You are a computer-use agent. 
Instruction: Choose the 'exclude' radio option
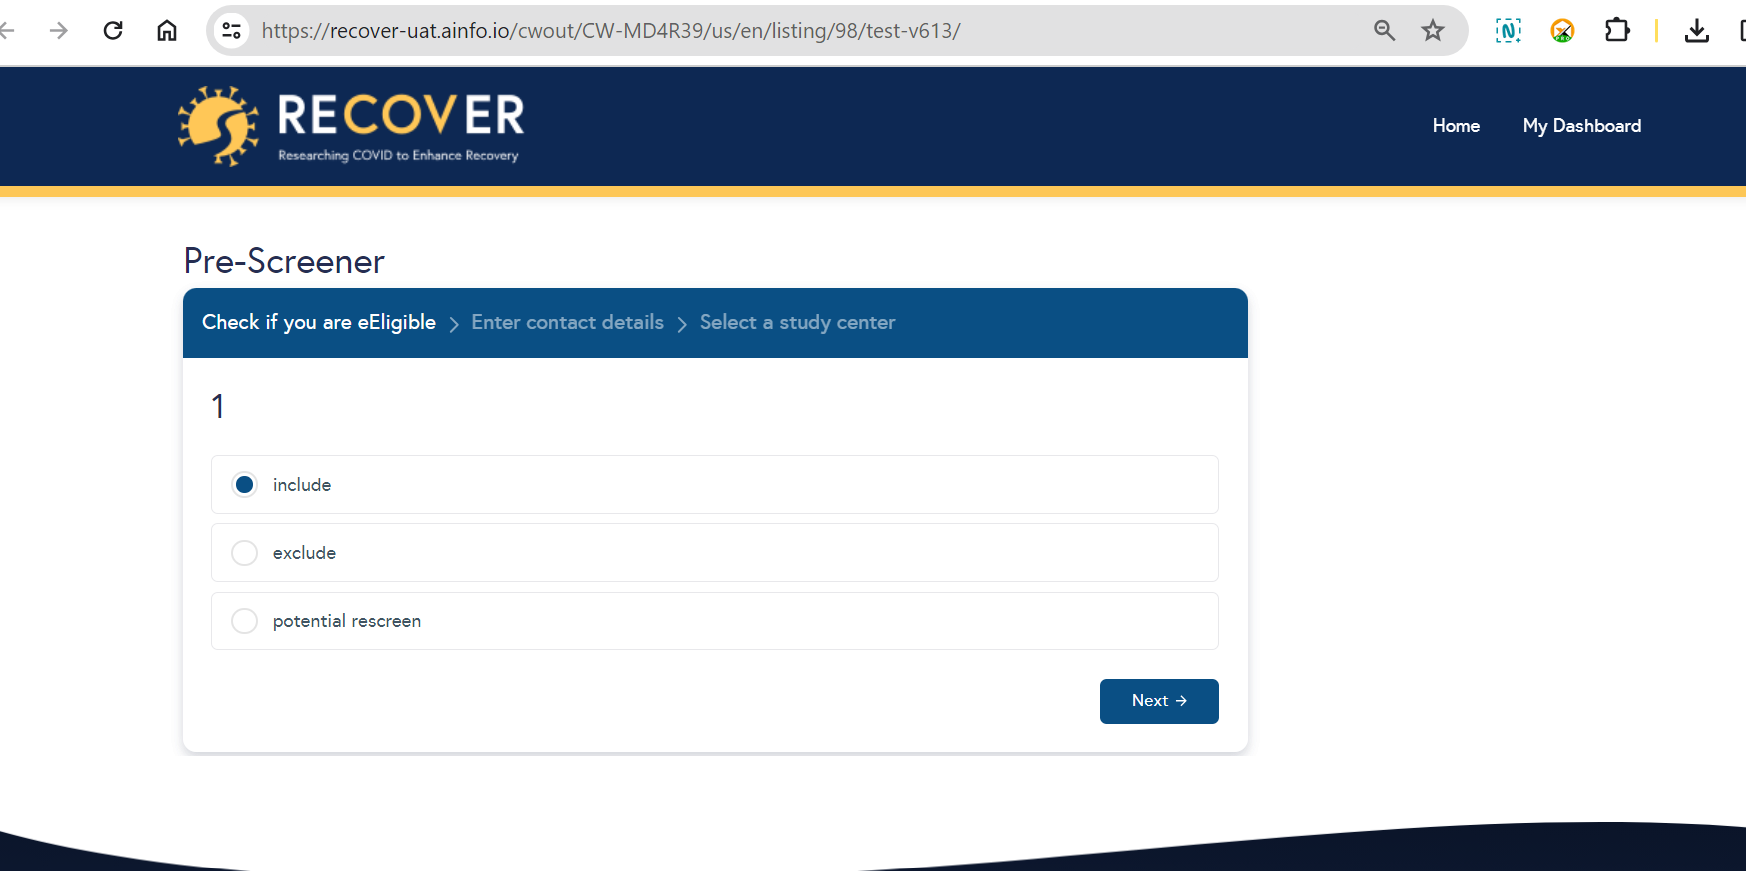tap(244, 553)
